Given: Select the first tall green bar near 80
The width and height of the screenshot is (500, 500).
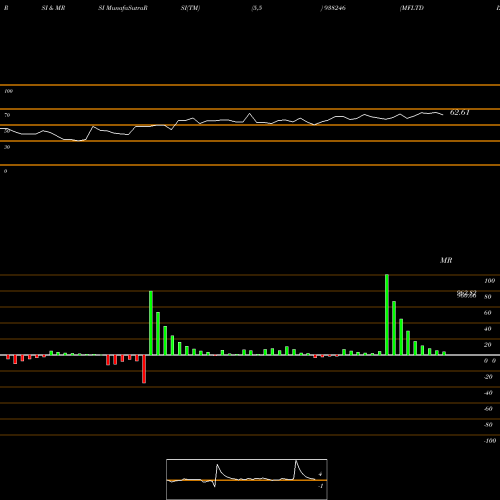Looking at the screenshot, I should click(151, 323).
